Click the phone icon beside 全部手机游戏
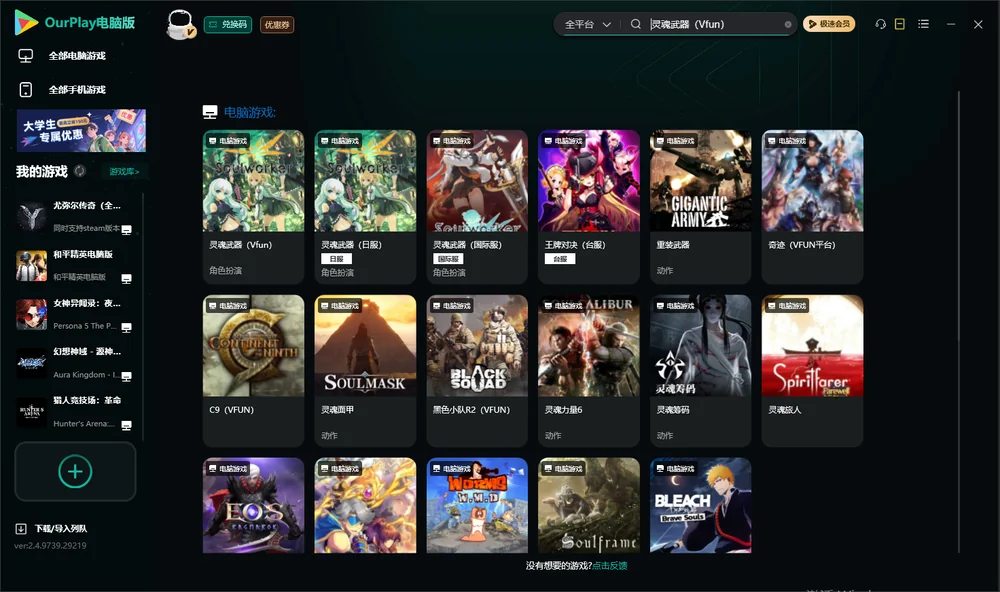The height and width of the screenshot is (592, 1000). tap(26, 90)
